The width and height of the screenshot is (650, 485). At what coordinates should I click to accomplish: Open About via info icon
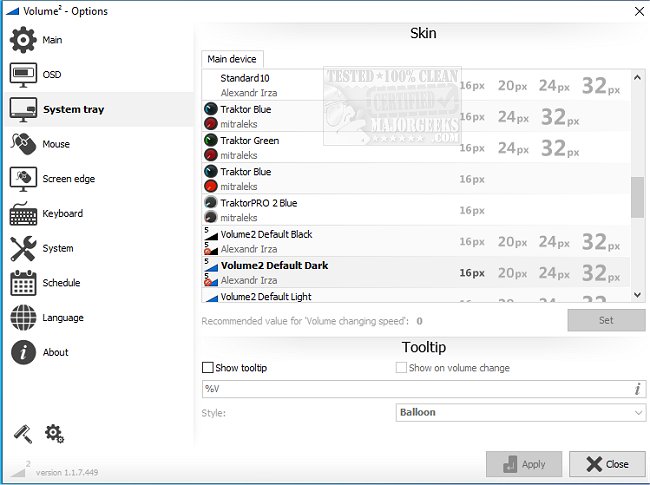[x=23, y=352]
